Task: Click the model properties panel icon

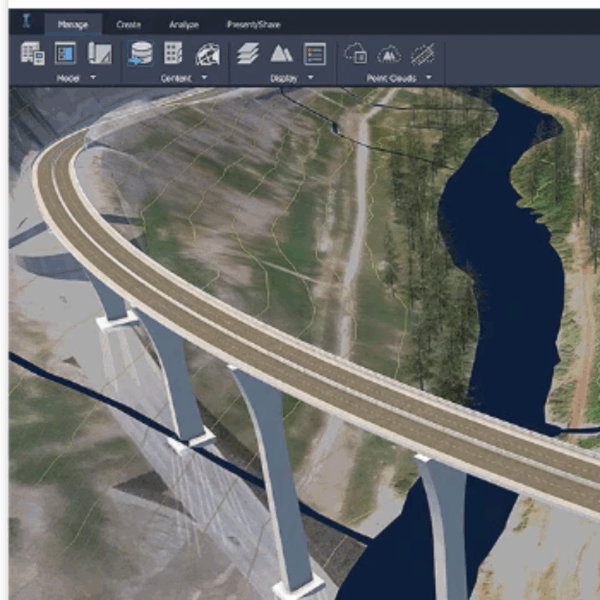Action: pos(66,54)
